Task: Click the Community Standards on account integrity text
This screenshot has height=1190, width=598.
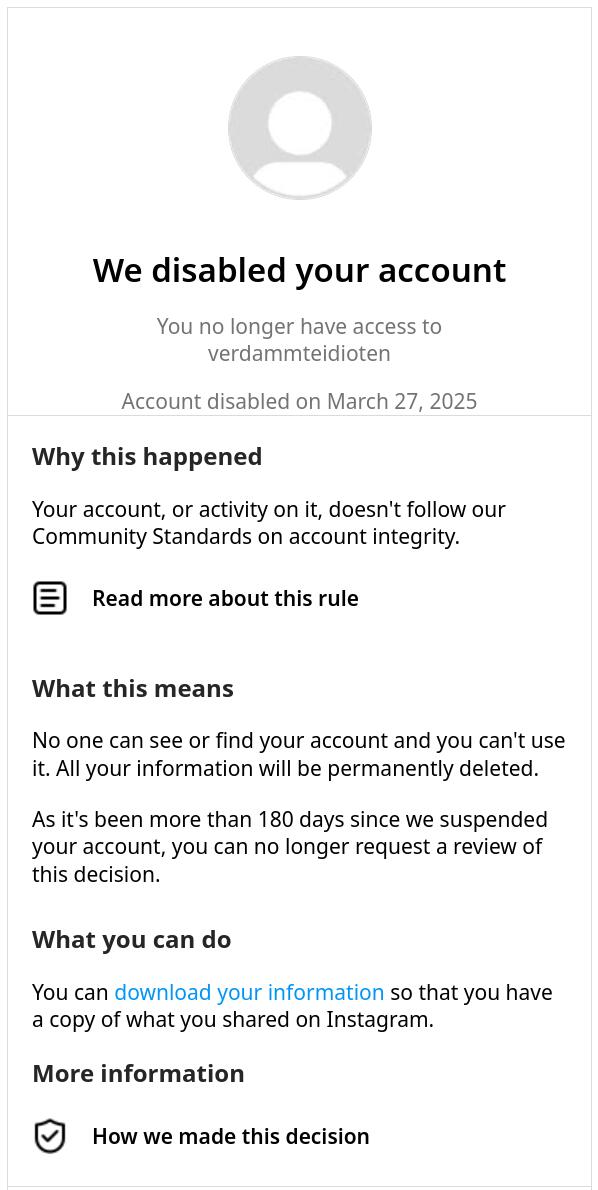Action: (245, 537)
